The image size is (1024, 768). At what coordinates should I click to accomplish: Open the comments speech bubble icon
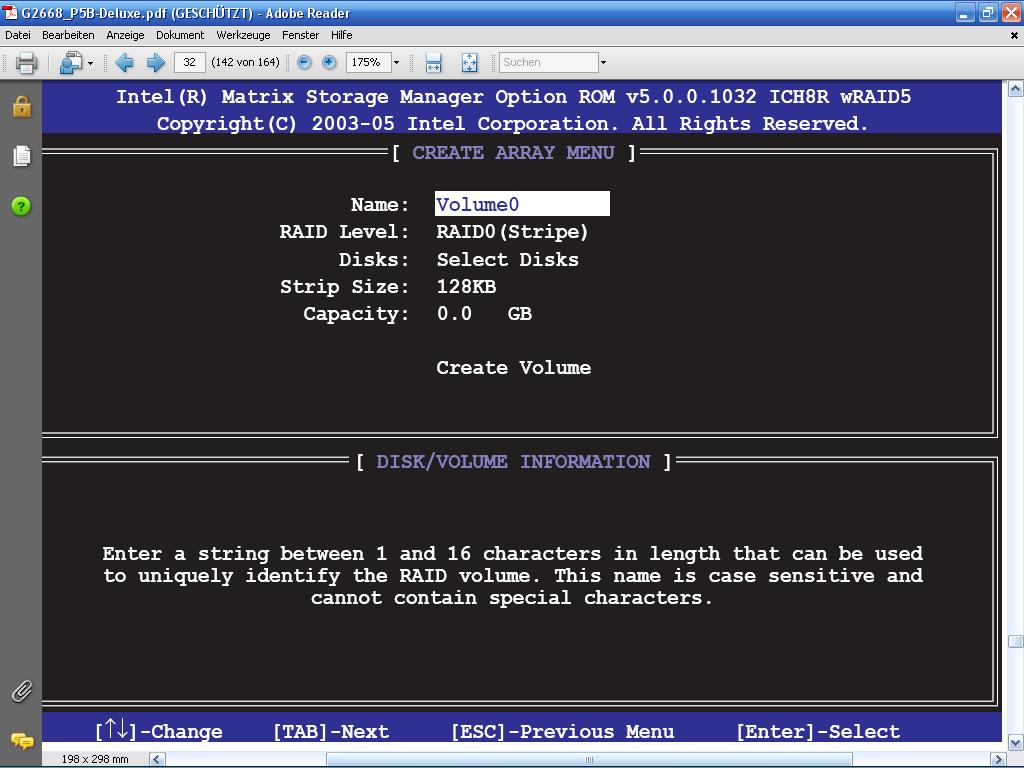tap(22, 741)
